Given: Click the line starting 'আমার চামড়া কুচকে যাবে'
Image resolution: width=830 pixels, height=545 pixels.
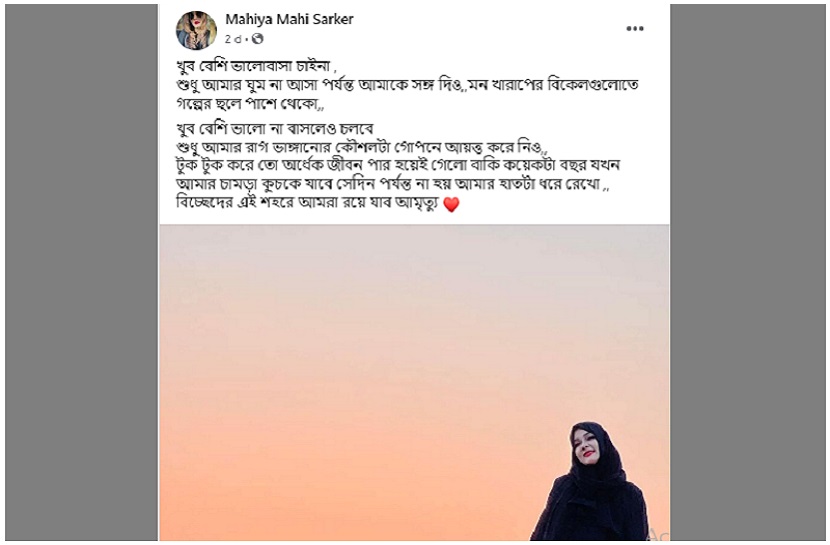Looking at the screenshot, I should (393, 185).
